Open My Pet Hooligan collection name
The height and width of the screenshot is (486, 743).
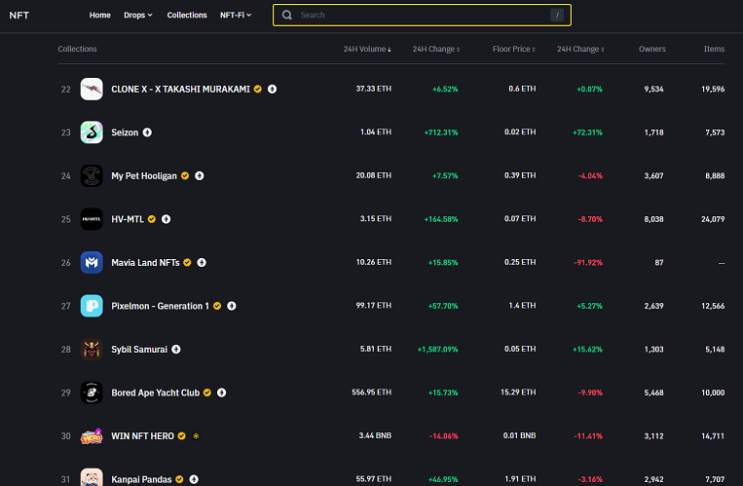144,176
